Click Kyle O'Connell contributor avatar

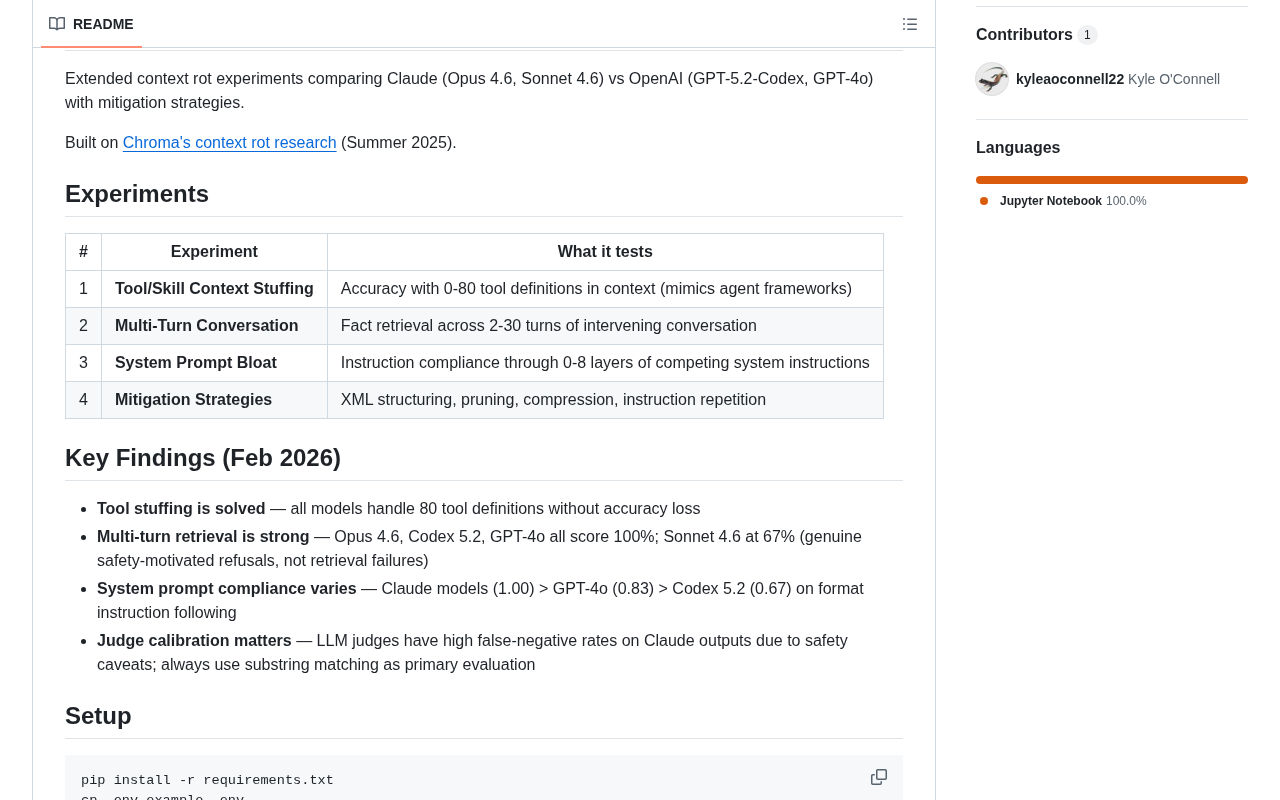(992, 79)
